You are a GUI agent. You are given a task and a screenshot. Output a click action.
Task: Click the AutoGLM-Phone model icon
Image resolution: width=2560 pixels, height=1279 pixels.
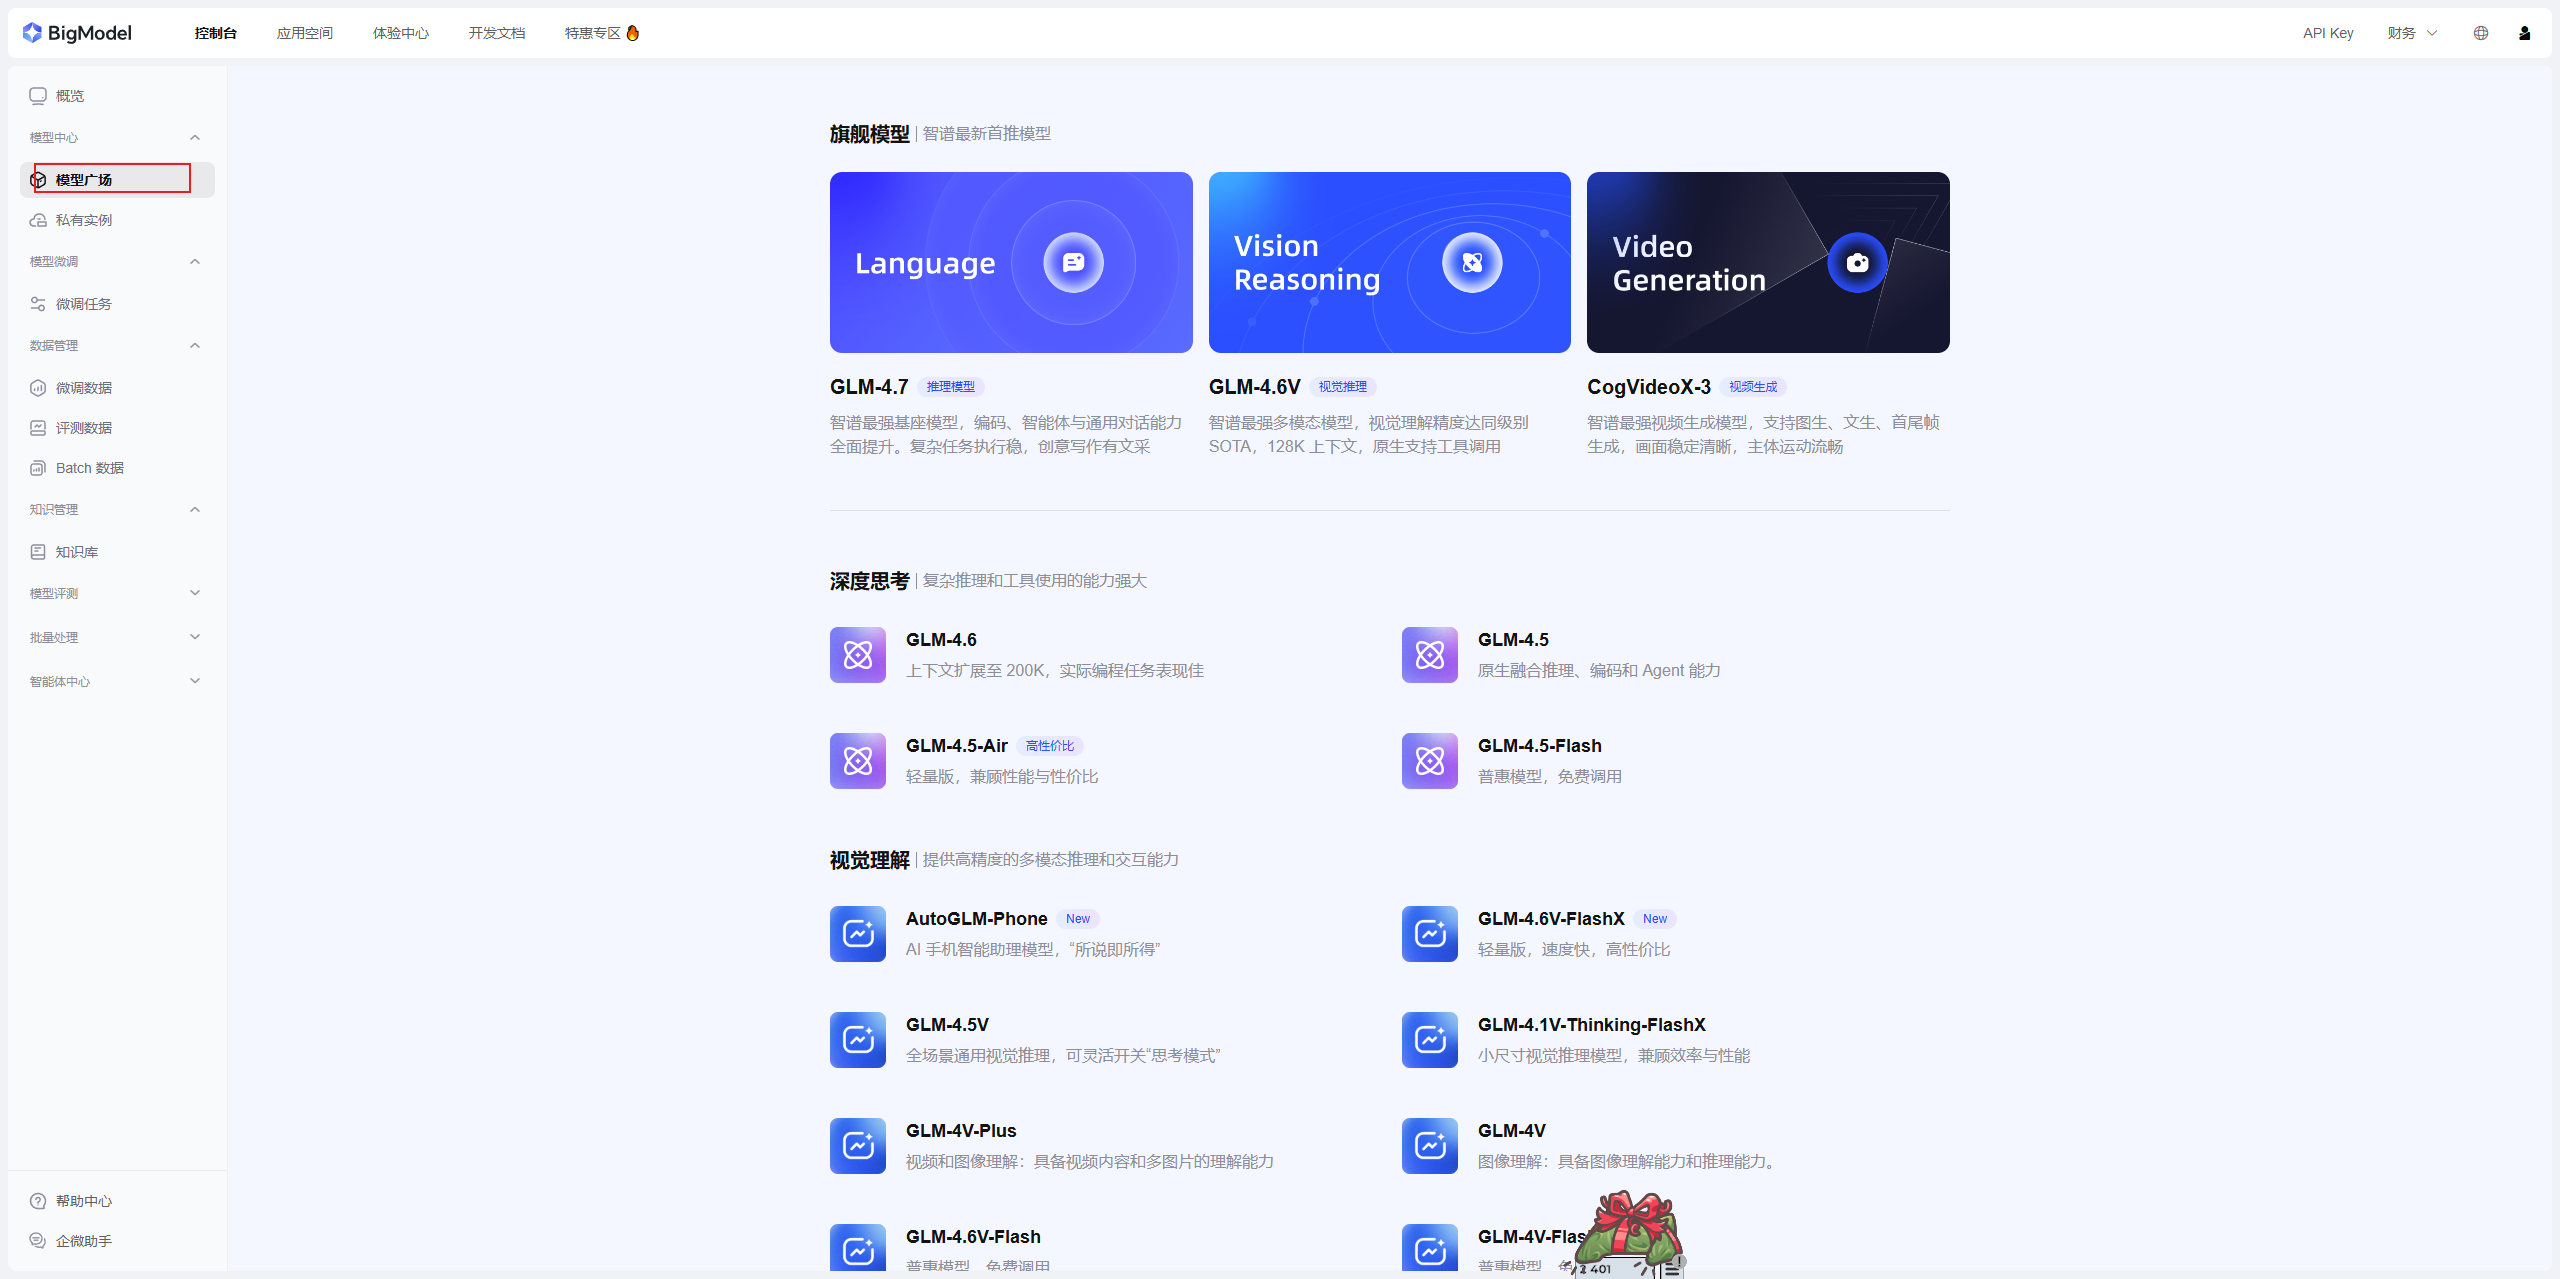[x=857, y=934]
